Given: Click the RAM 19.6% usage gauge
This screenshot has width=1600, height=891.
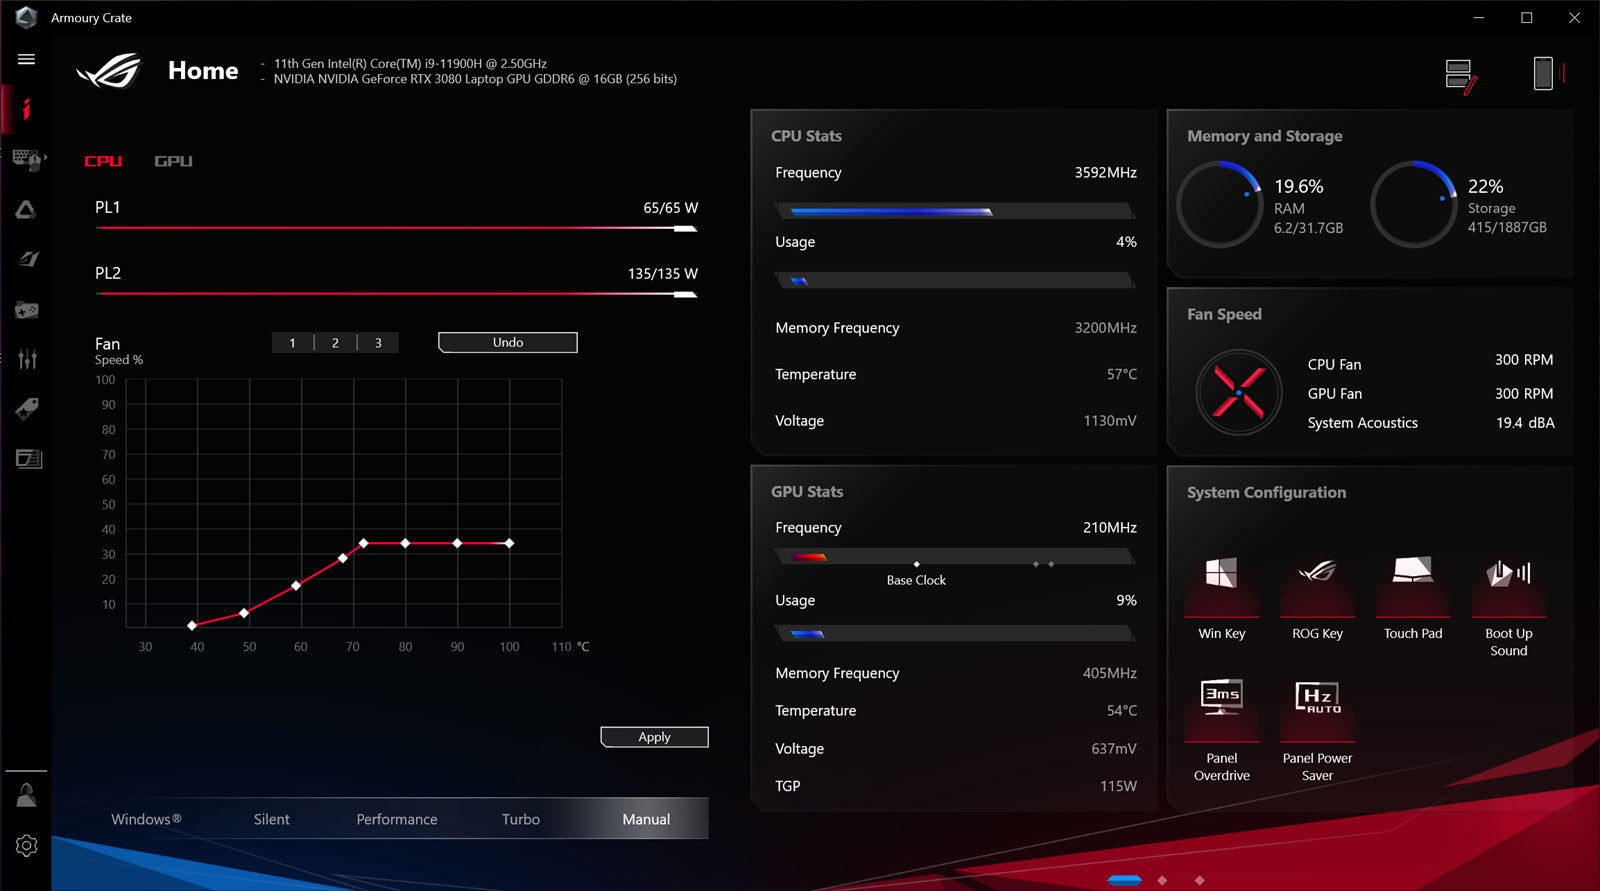Looking at the screenshot, I should 1220,204.
